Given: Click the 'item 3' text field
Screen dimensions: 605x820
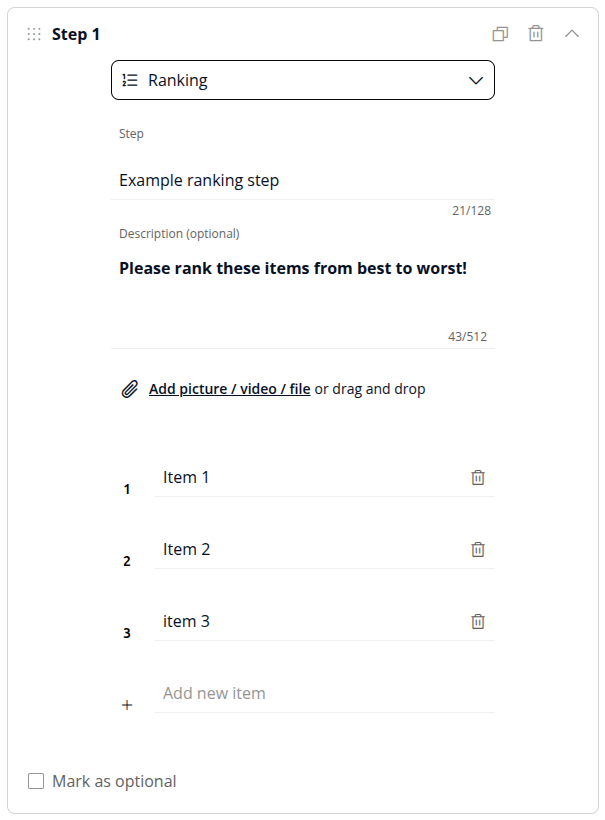Looking at the screenshot, I should point(310,622).
